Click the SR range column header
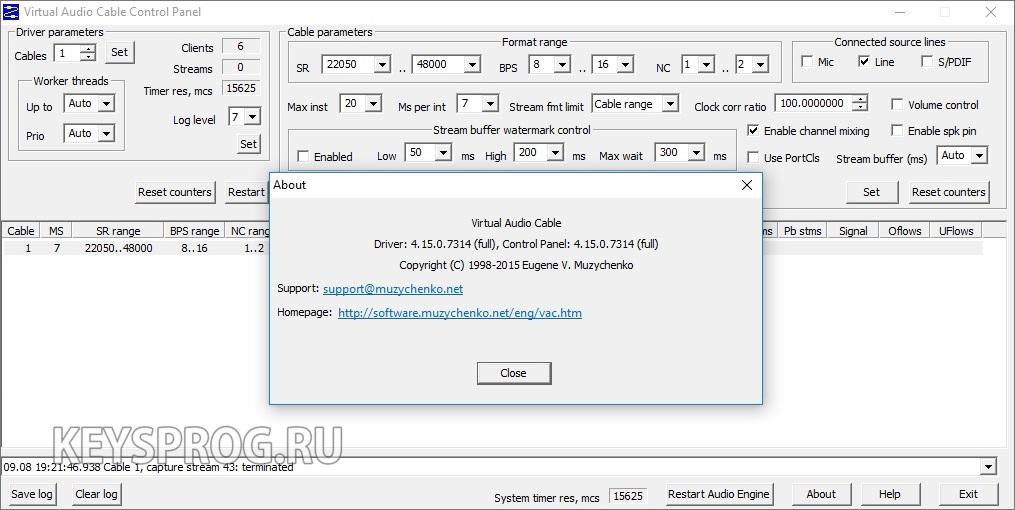Image resolution: width=1015 pixels, height=510 pixels. click(118, 230)
